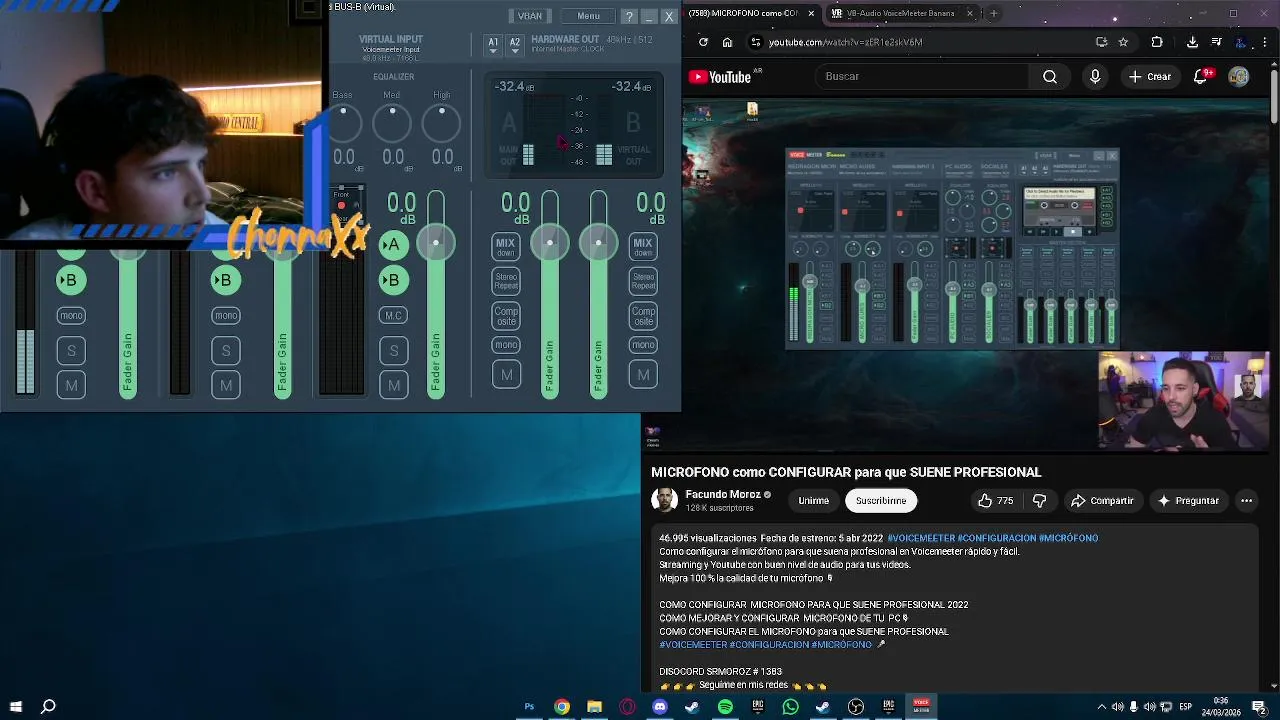Open the browser downloads icon
Viewport: 1280px width, 720px height.
point(1192,42)
